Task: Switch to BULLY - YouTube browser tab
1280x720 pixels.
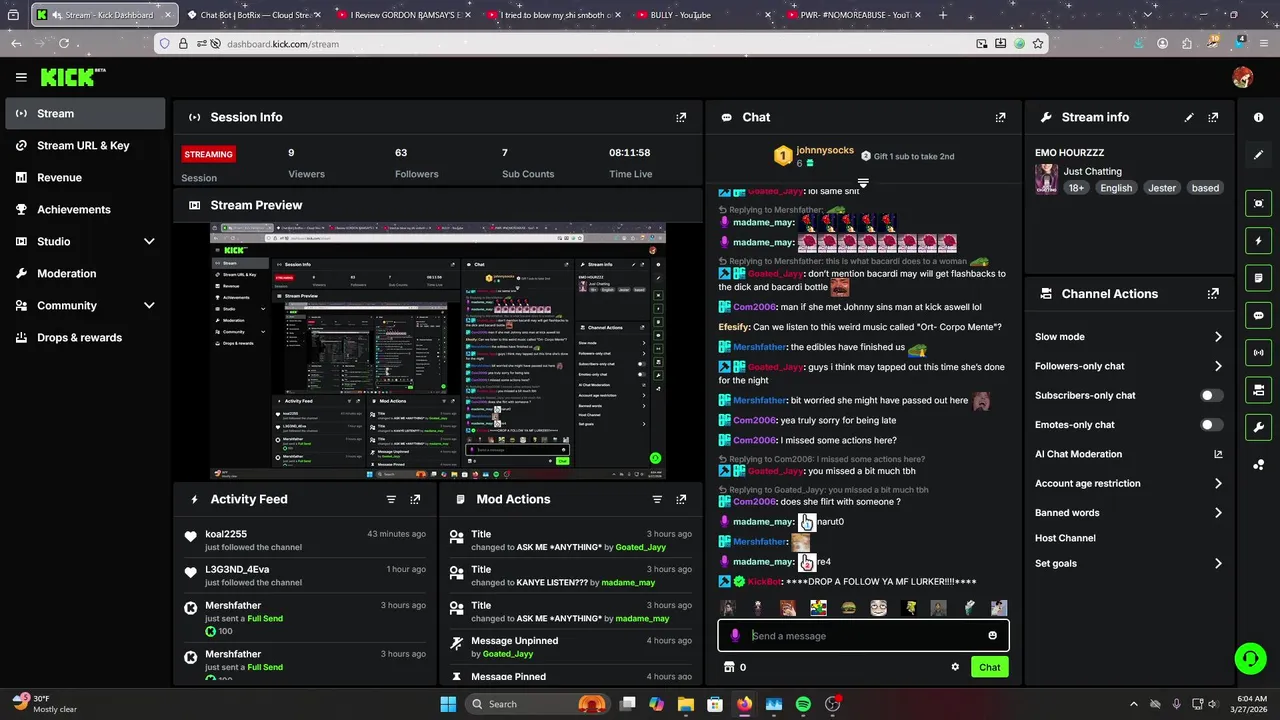Action: [700, 15]
